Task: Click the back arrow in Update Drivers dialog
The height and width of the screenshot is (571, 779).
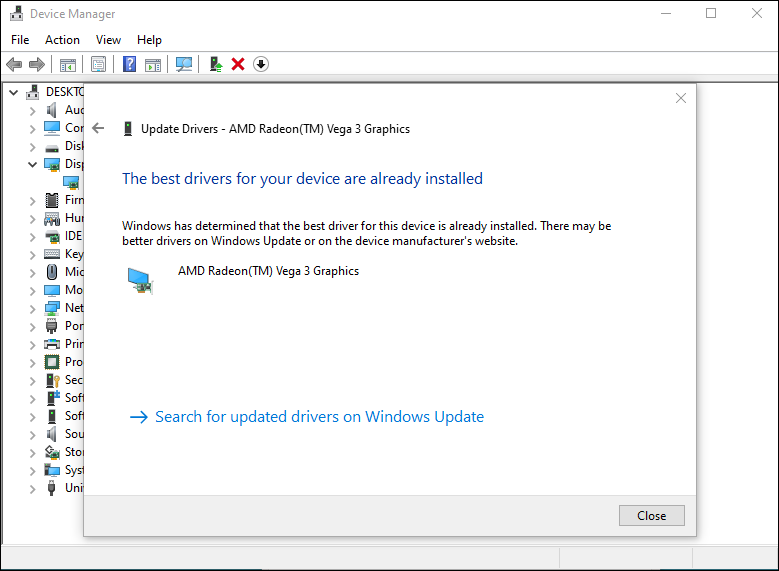Action: [98, 128]
